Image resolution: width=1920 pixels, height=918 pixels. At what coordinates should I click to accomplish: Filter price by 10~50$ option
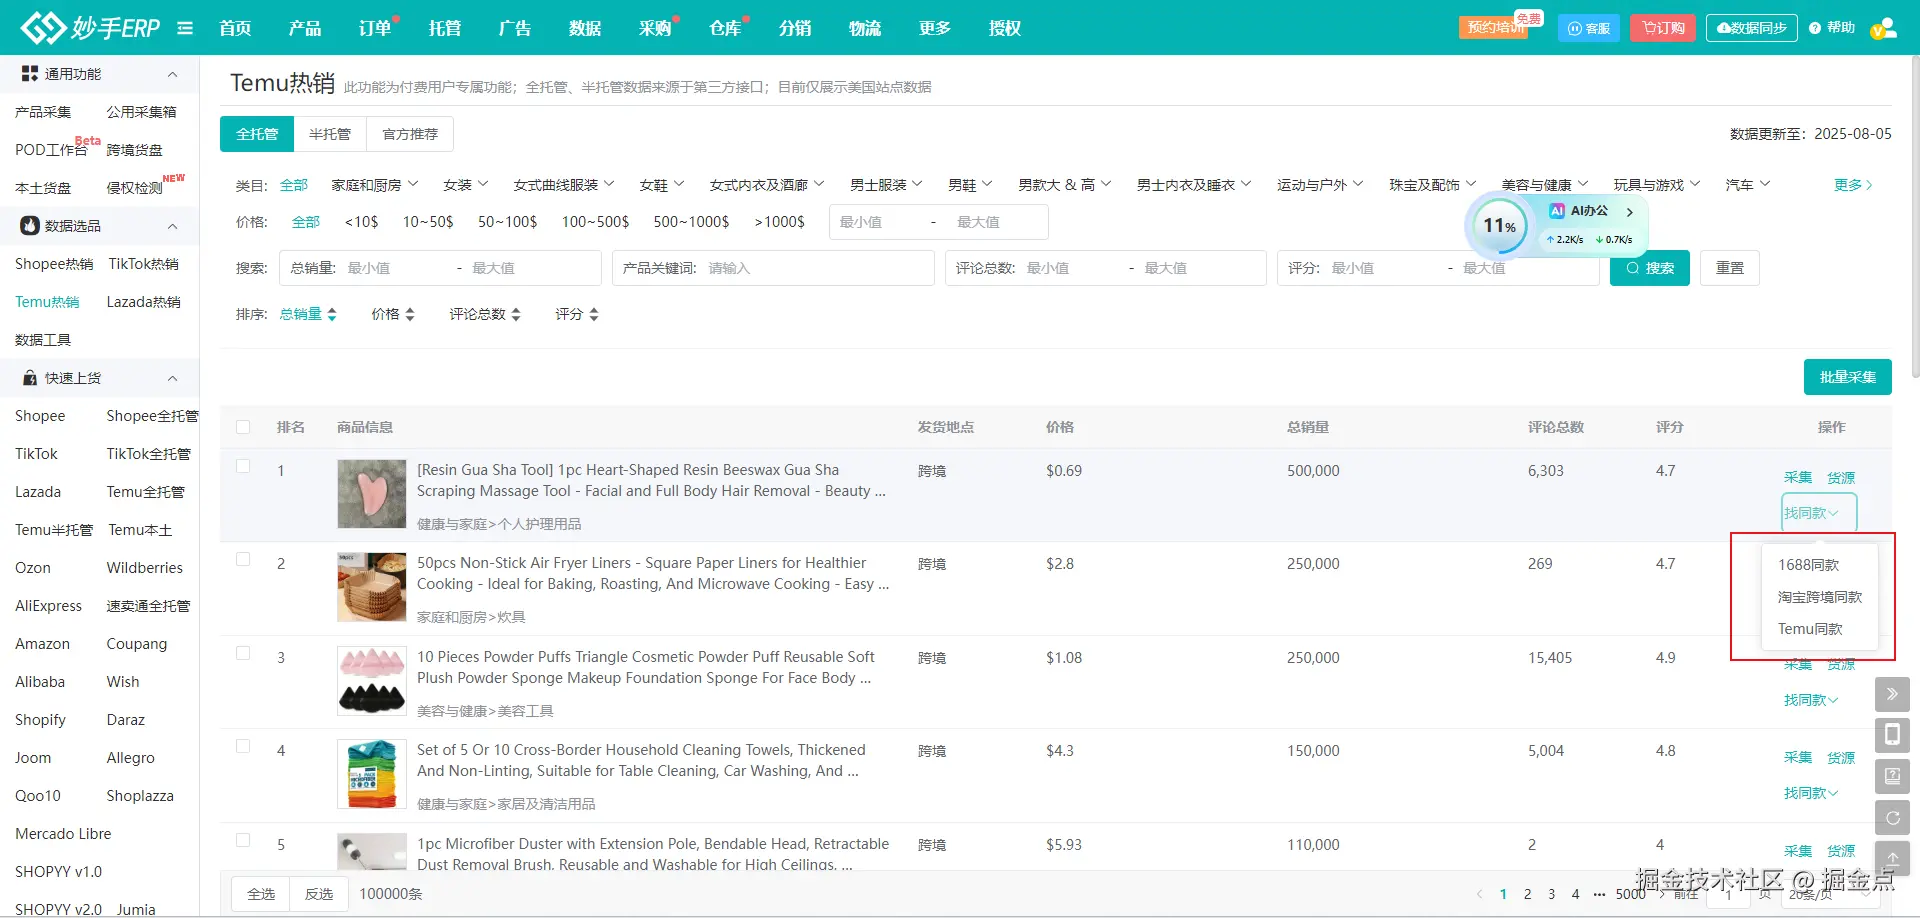[428, 222]
